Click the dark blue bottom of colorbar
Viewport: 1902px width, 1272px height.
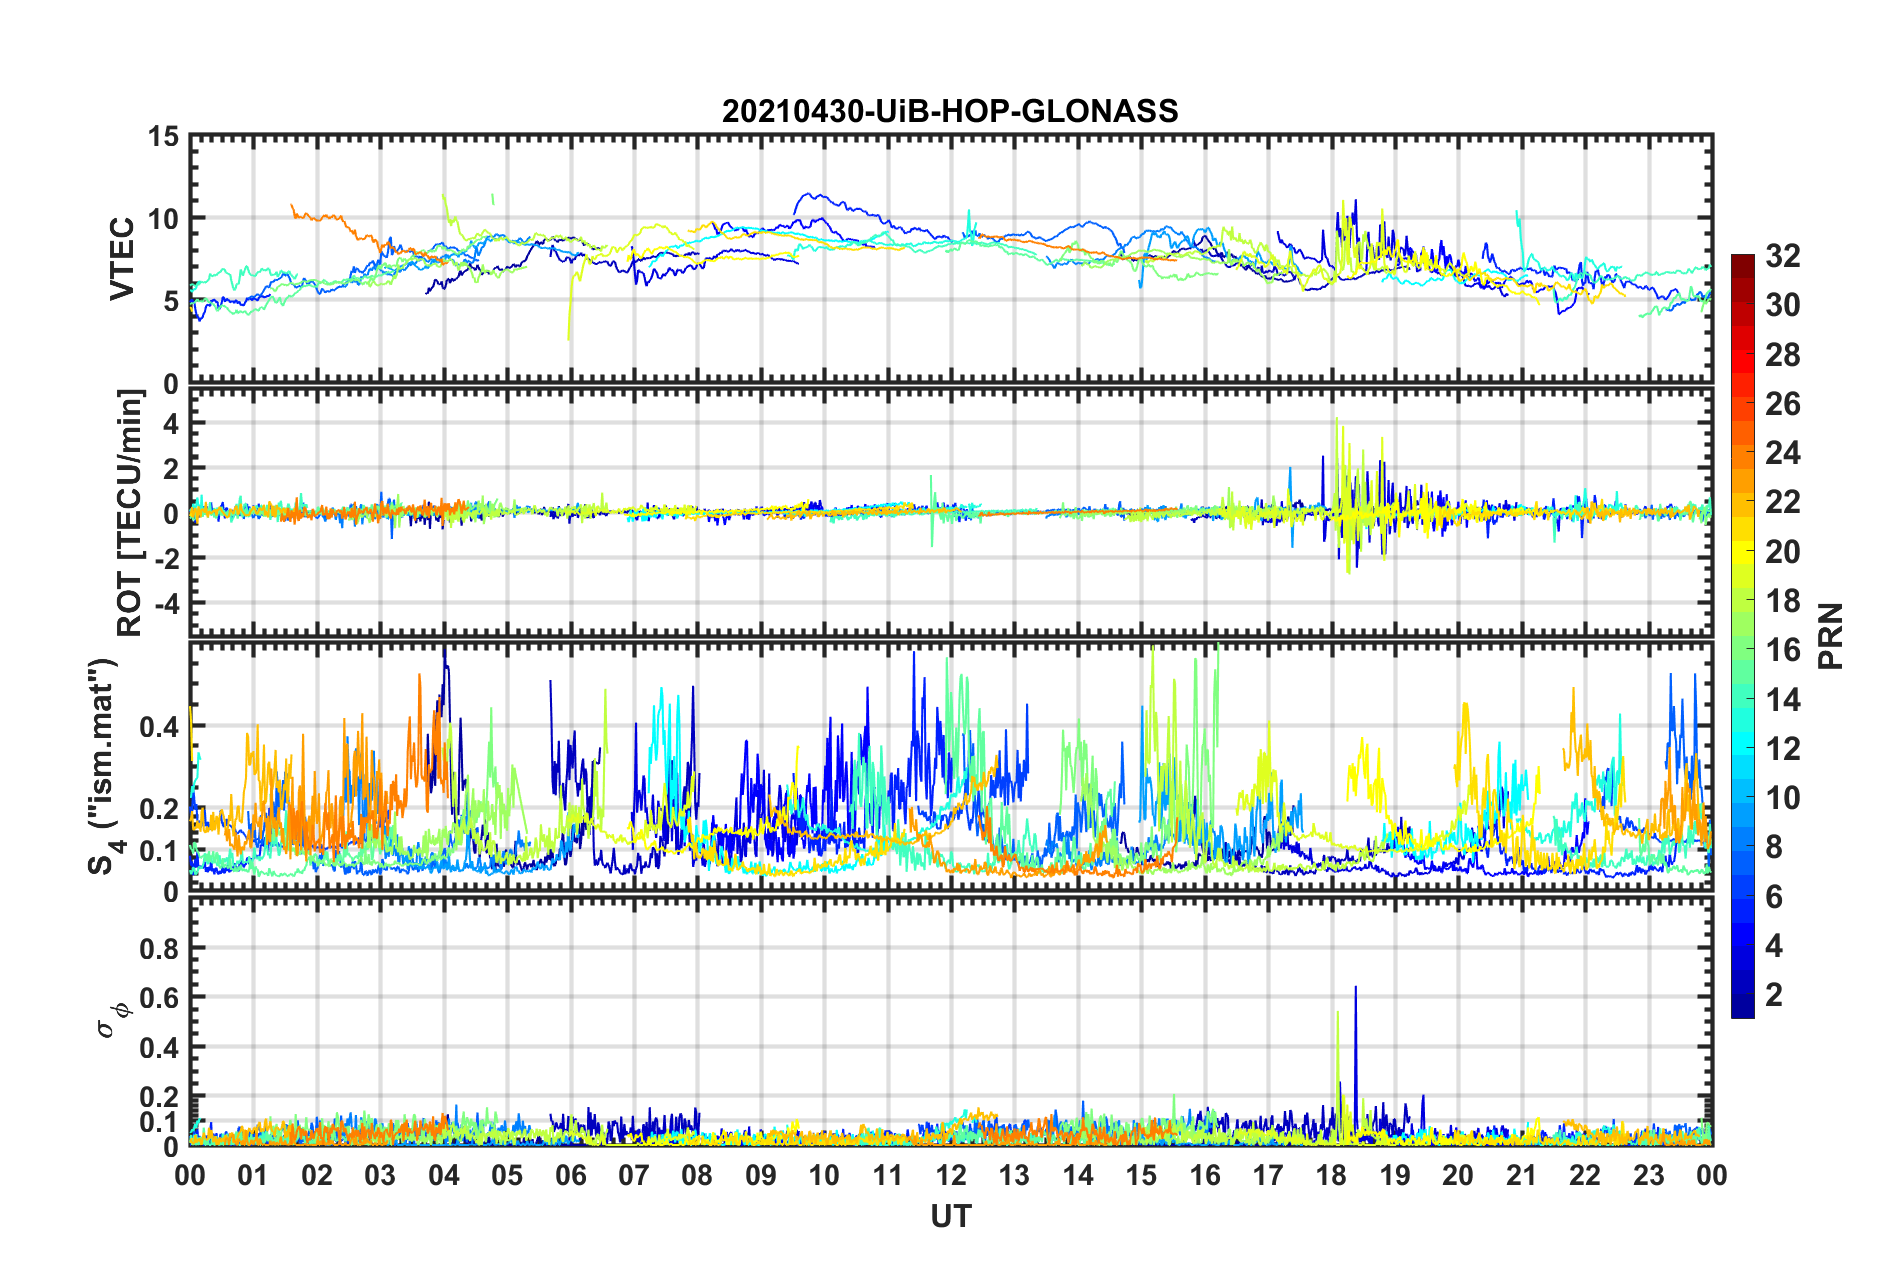[1742, 1007]
